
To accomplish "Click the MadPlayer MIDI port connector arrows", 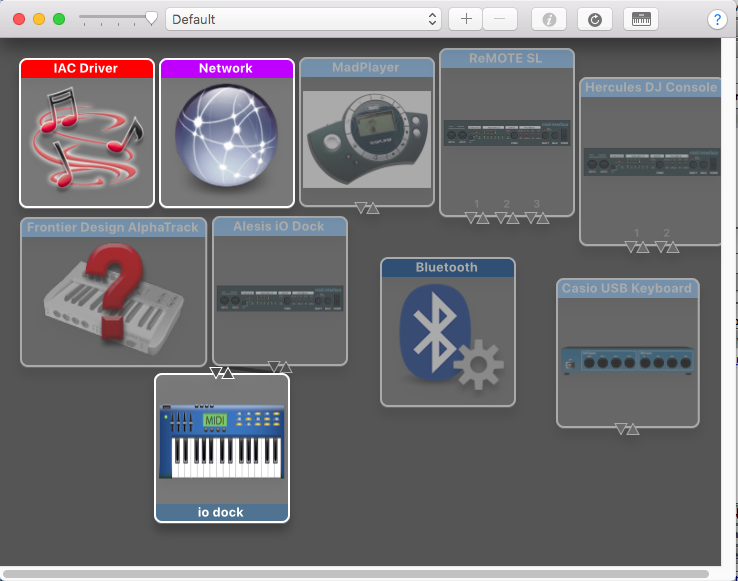I will pos(367,208).
